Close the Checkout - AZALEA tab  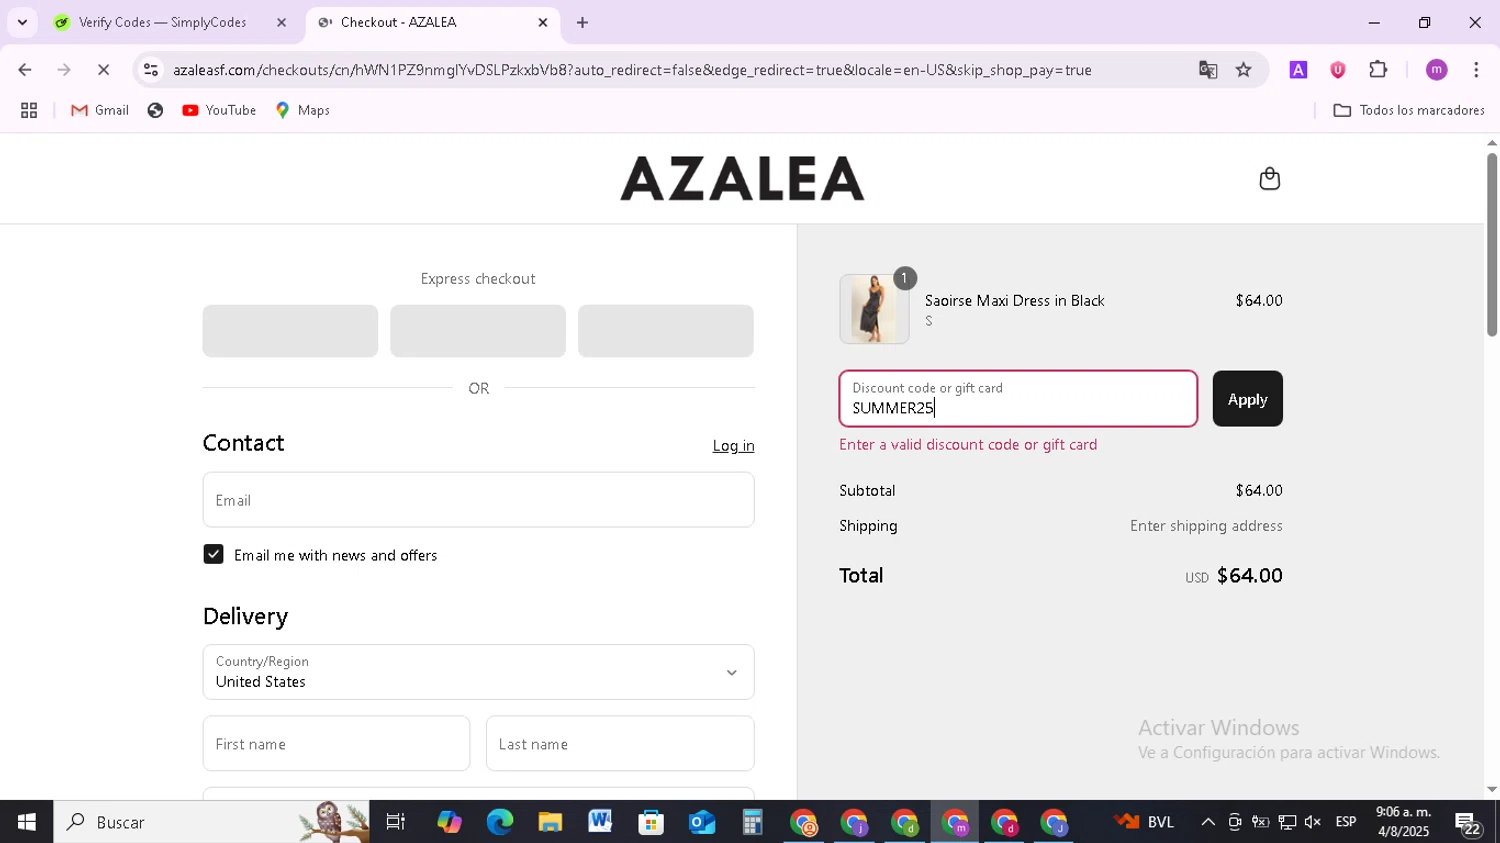coord(543,22)
